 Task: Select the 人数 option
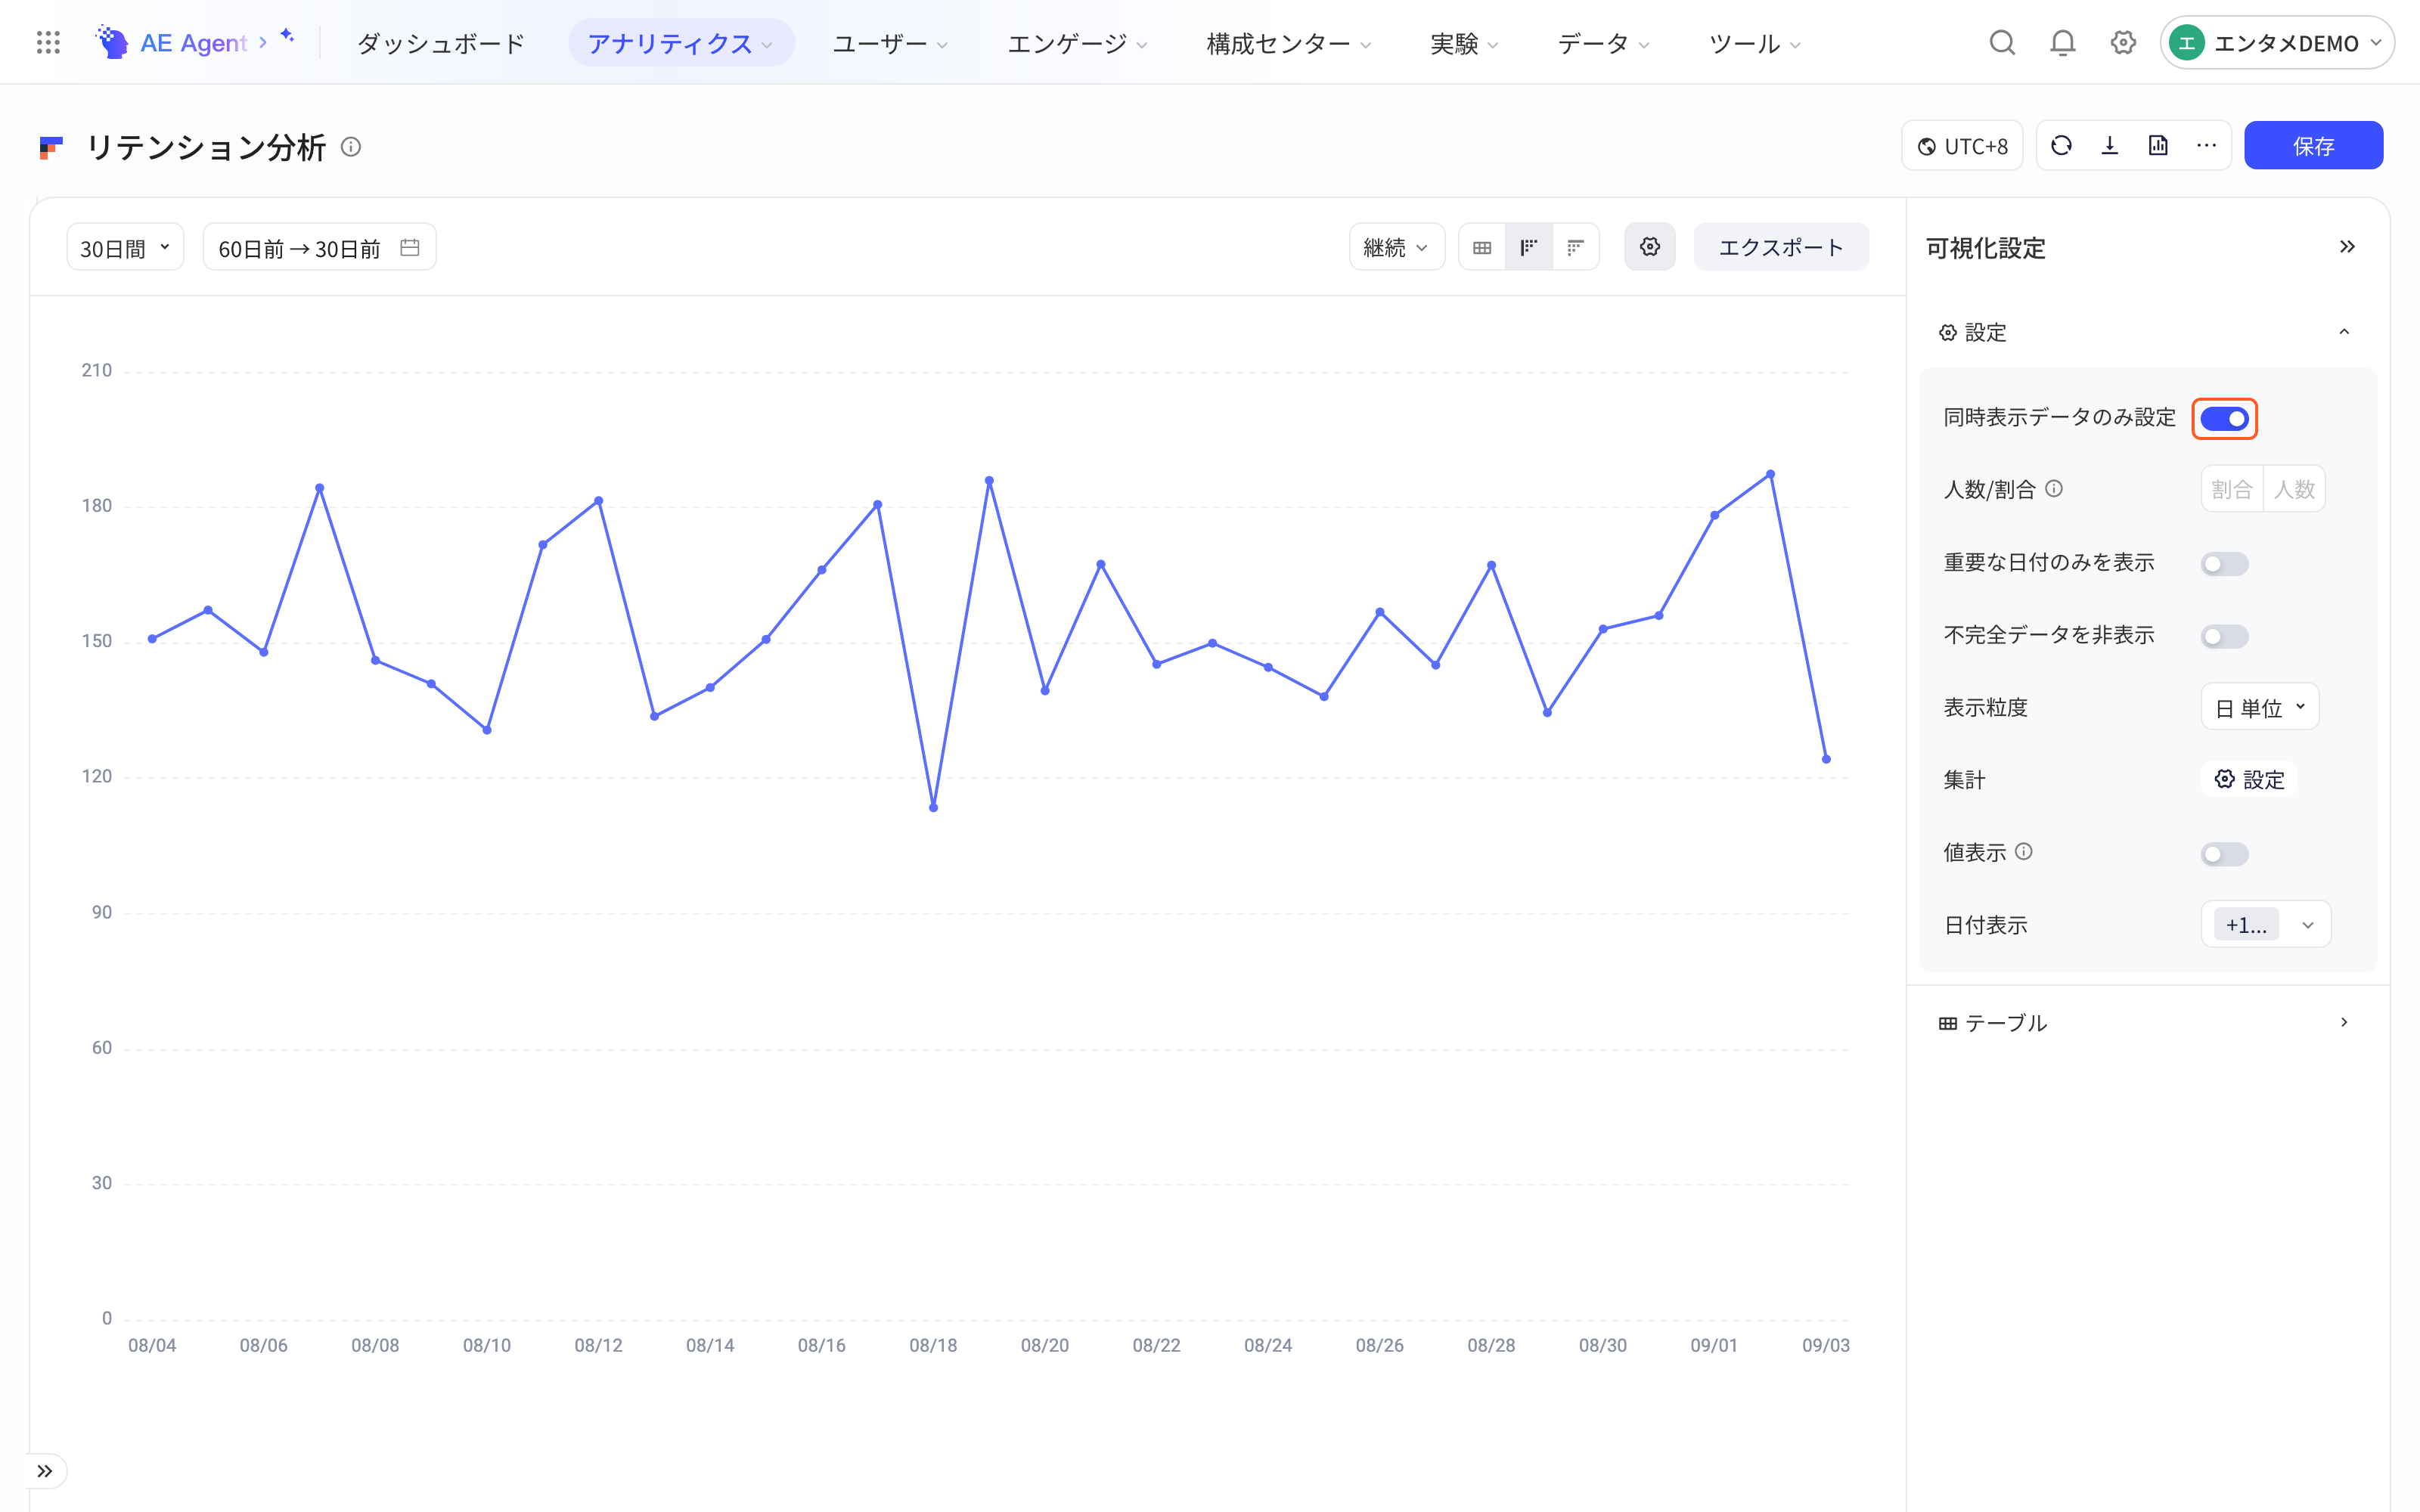pyautogui.click(x=2294, y=489)
